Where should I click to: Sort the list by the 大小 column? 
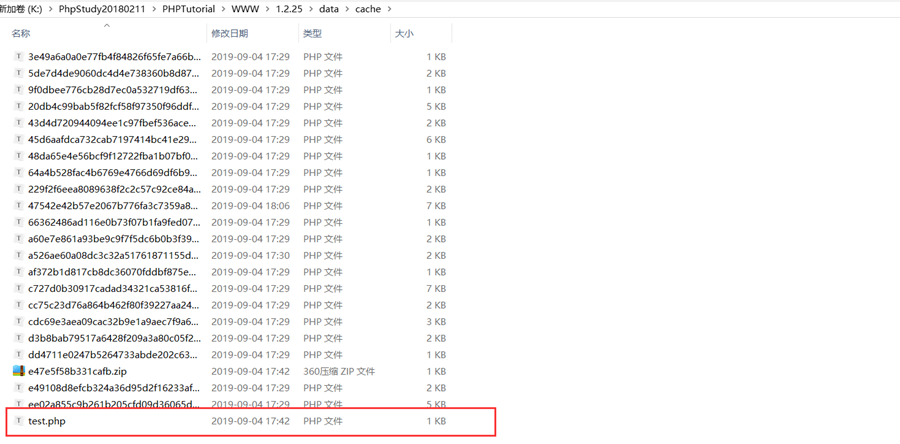(x=404, y=34)
